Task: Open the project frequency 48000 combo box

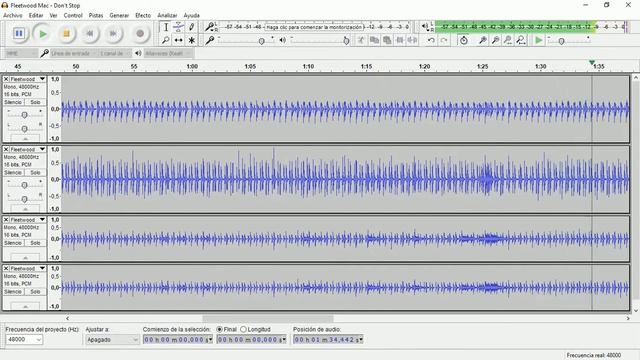Action: click(x=24, y=339)
